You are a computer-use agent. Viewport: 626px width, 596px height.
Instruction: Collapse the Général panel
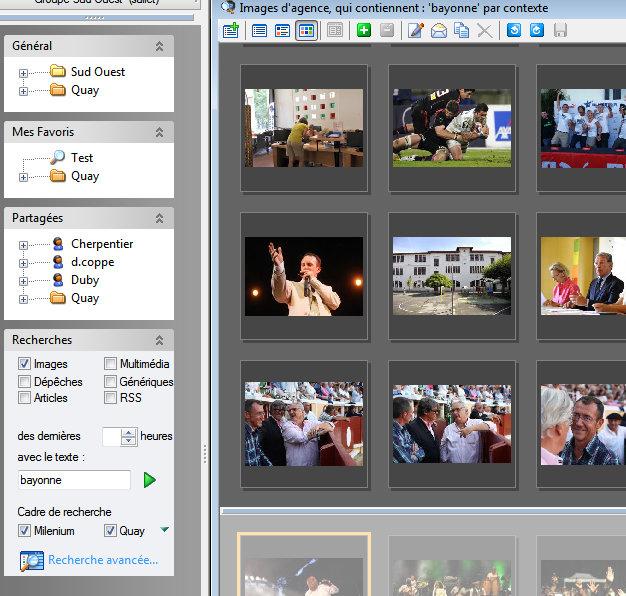point(159,46)
